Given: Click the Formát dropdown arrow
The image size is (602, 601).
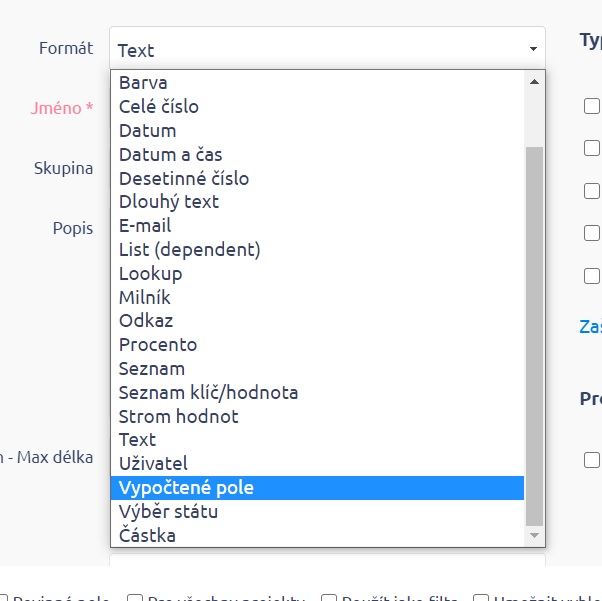Looking at the screenshot, I should [532, 49].
